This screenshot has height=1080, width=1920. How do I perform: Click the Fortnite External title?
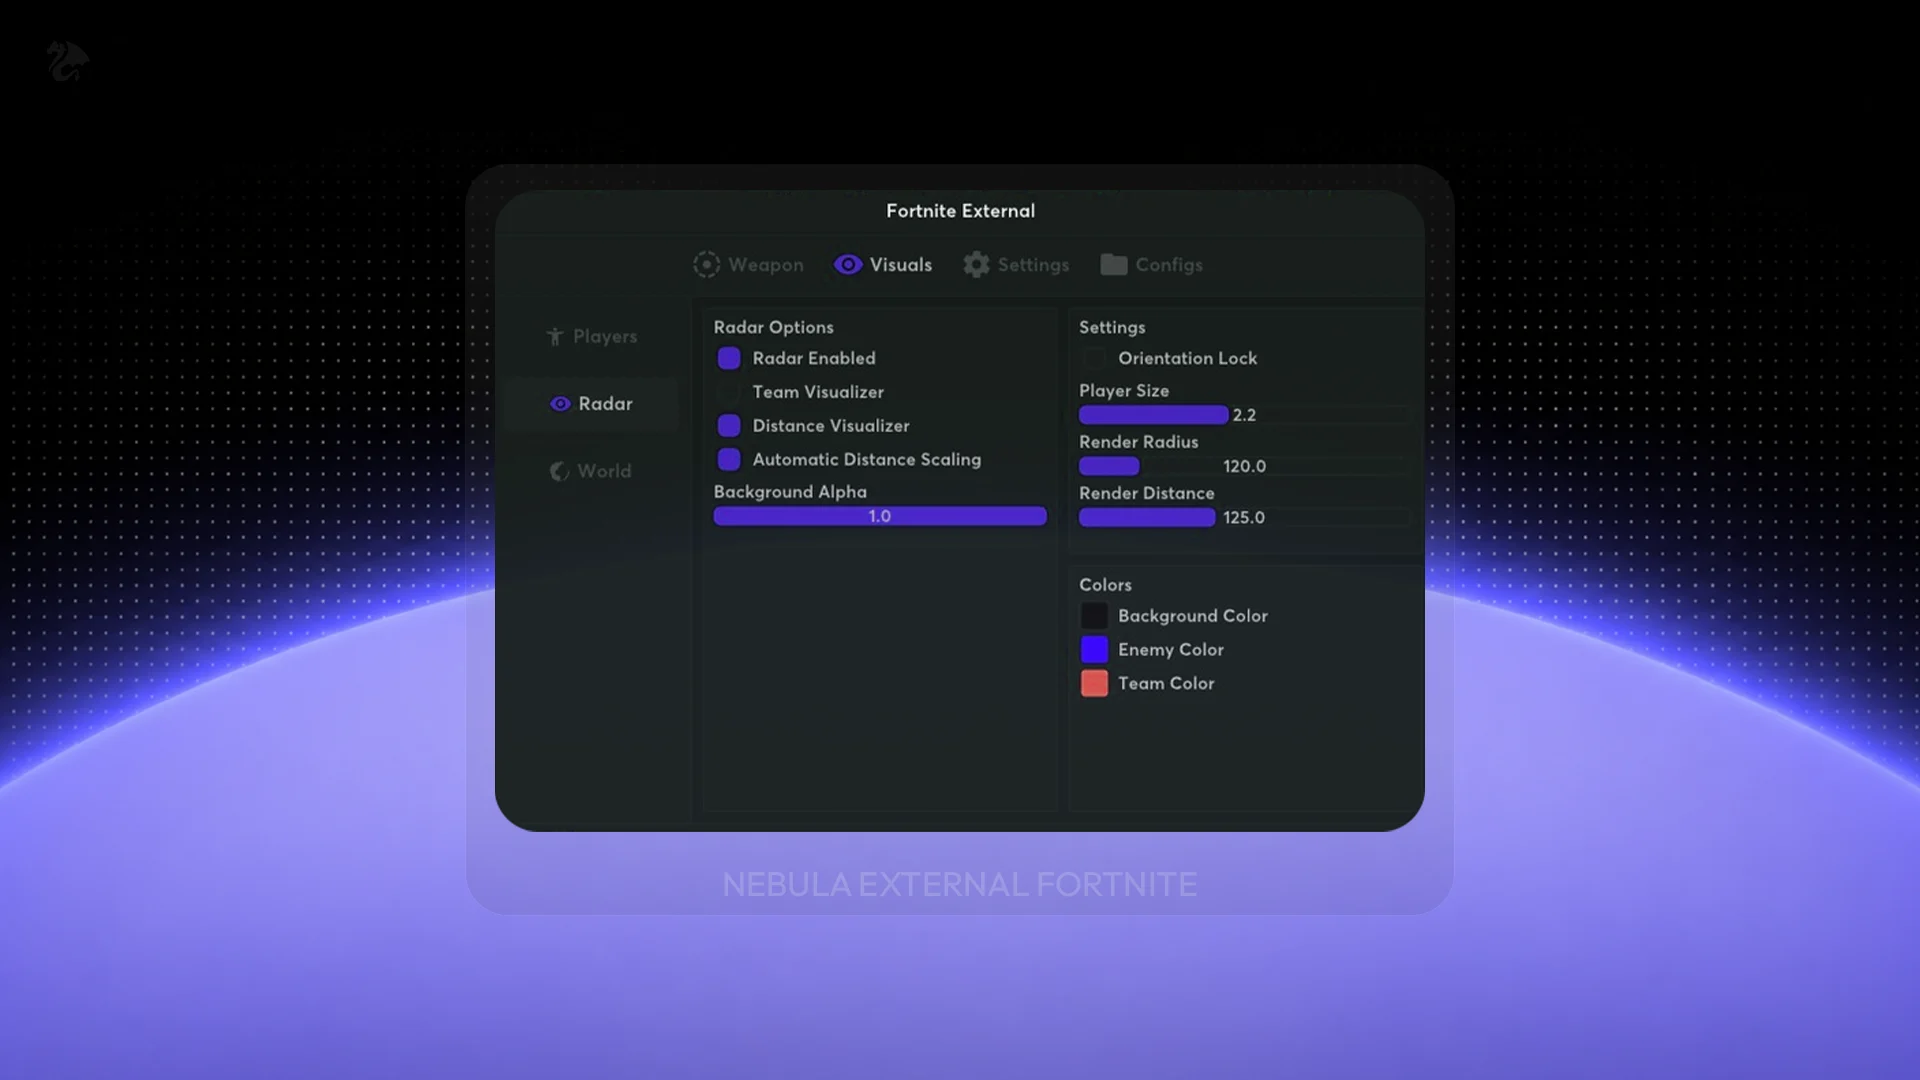pyautogui.click(x=960, y=211)
